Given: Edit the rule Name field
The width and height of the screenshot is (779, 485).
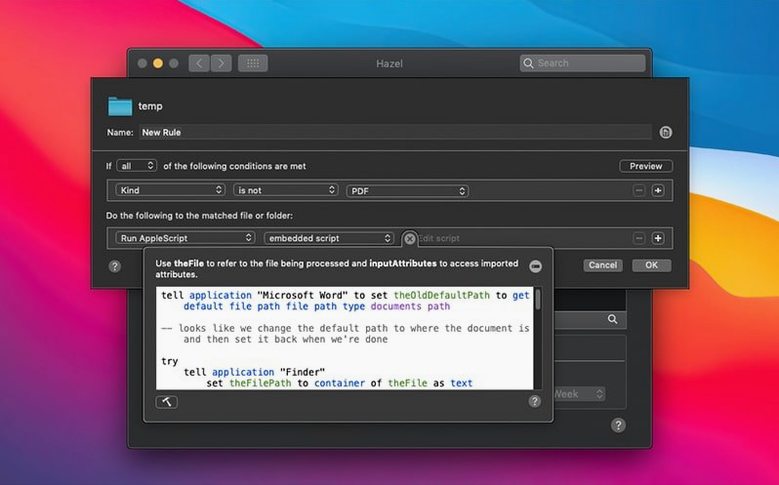Looking at the screenshot, I should coord(395,132).
